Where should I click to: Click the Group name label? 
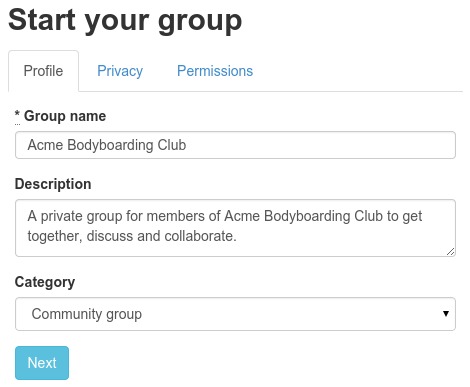point(65,116)
